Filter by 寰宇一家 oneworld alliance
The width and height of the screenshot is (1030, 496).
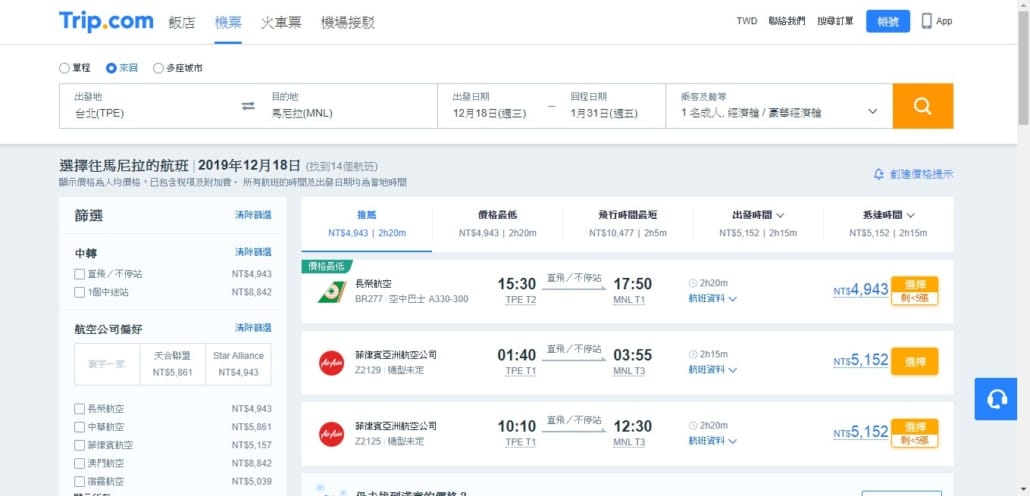click(x=107, y=364)
